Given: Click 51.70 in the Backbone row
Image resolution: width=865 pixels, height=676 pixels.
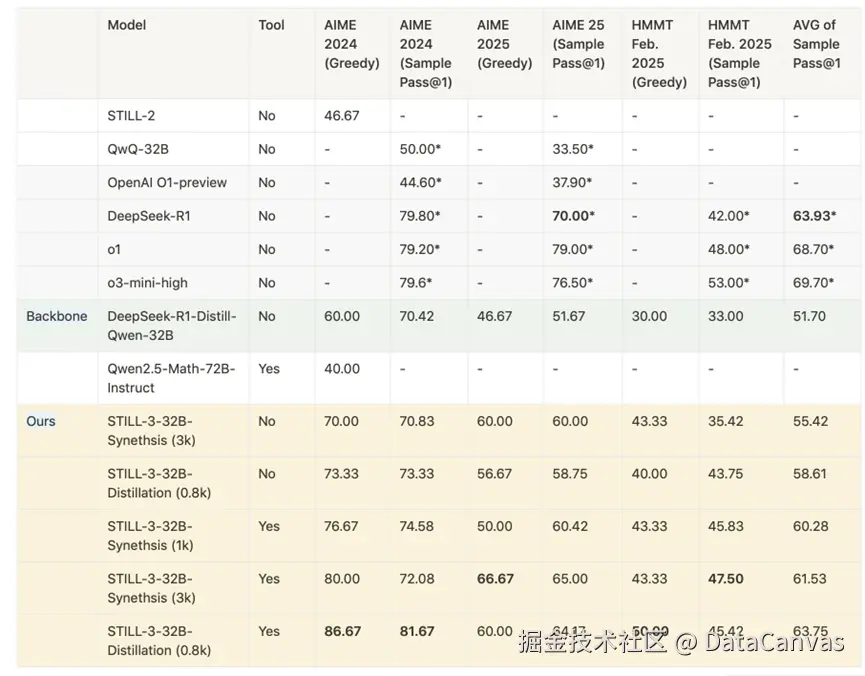Looking at the screenshot, I should [809, 316].
